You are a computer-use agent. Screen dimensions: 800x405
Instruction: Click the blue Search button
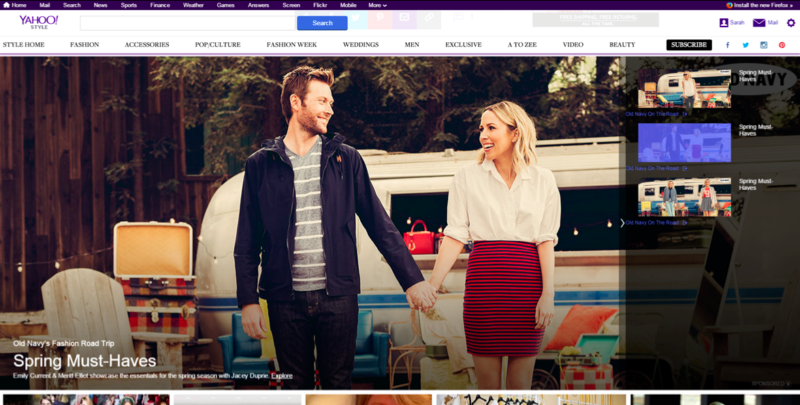click(322, 23)
